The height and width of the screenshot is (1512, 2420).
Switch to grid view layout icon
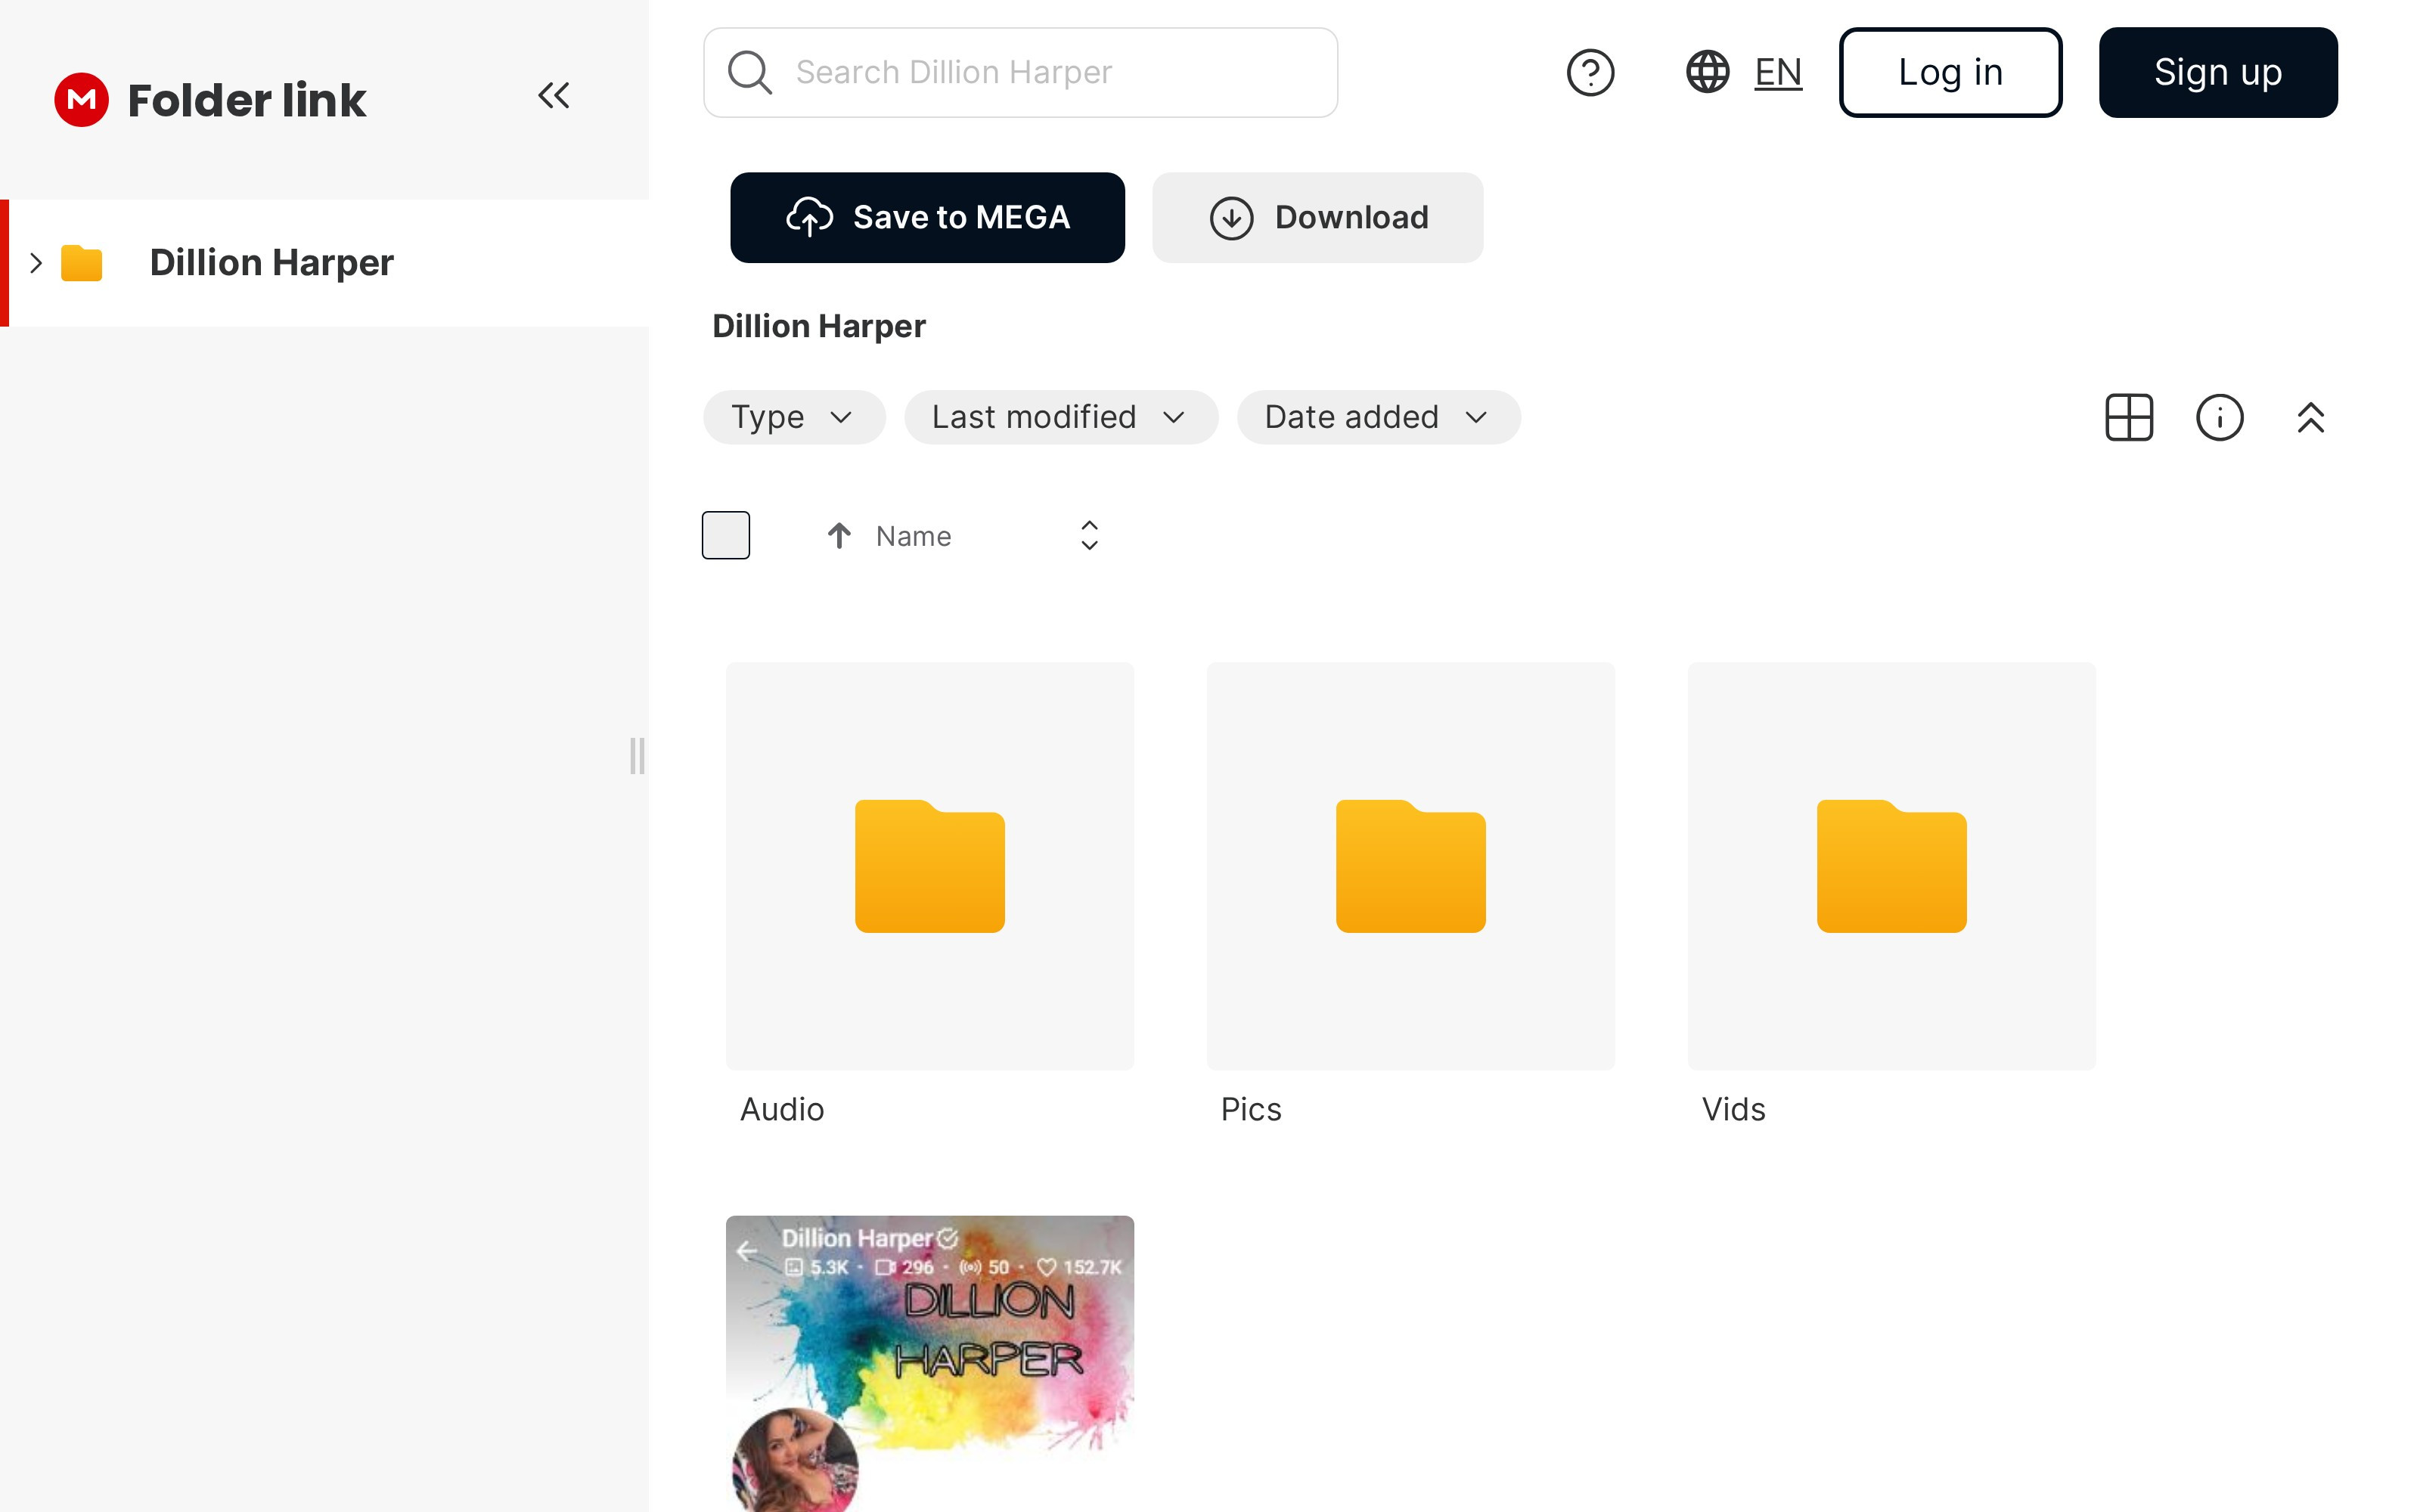coord(2129,417)
